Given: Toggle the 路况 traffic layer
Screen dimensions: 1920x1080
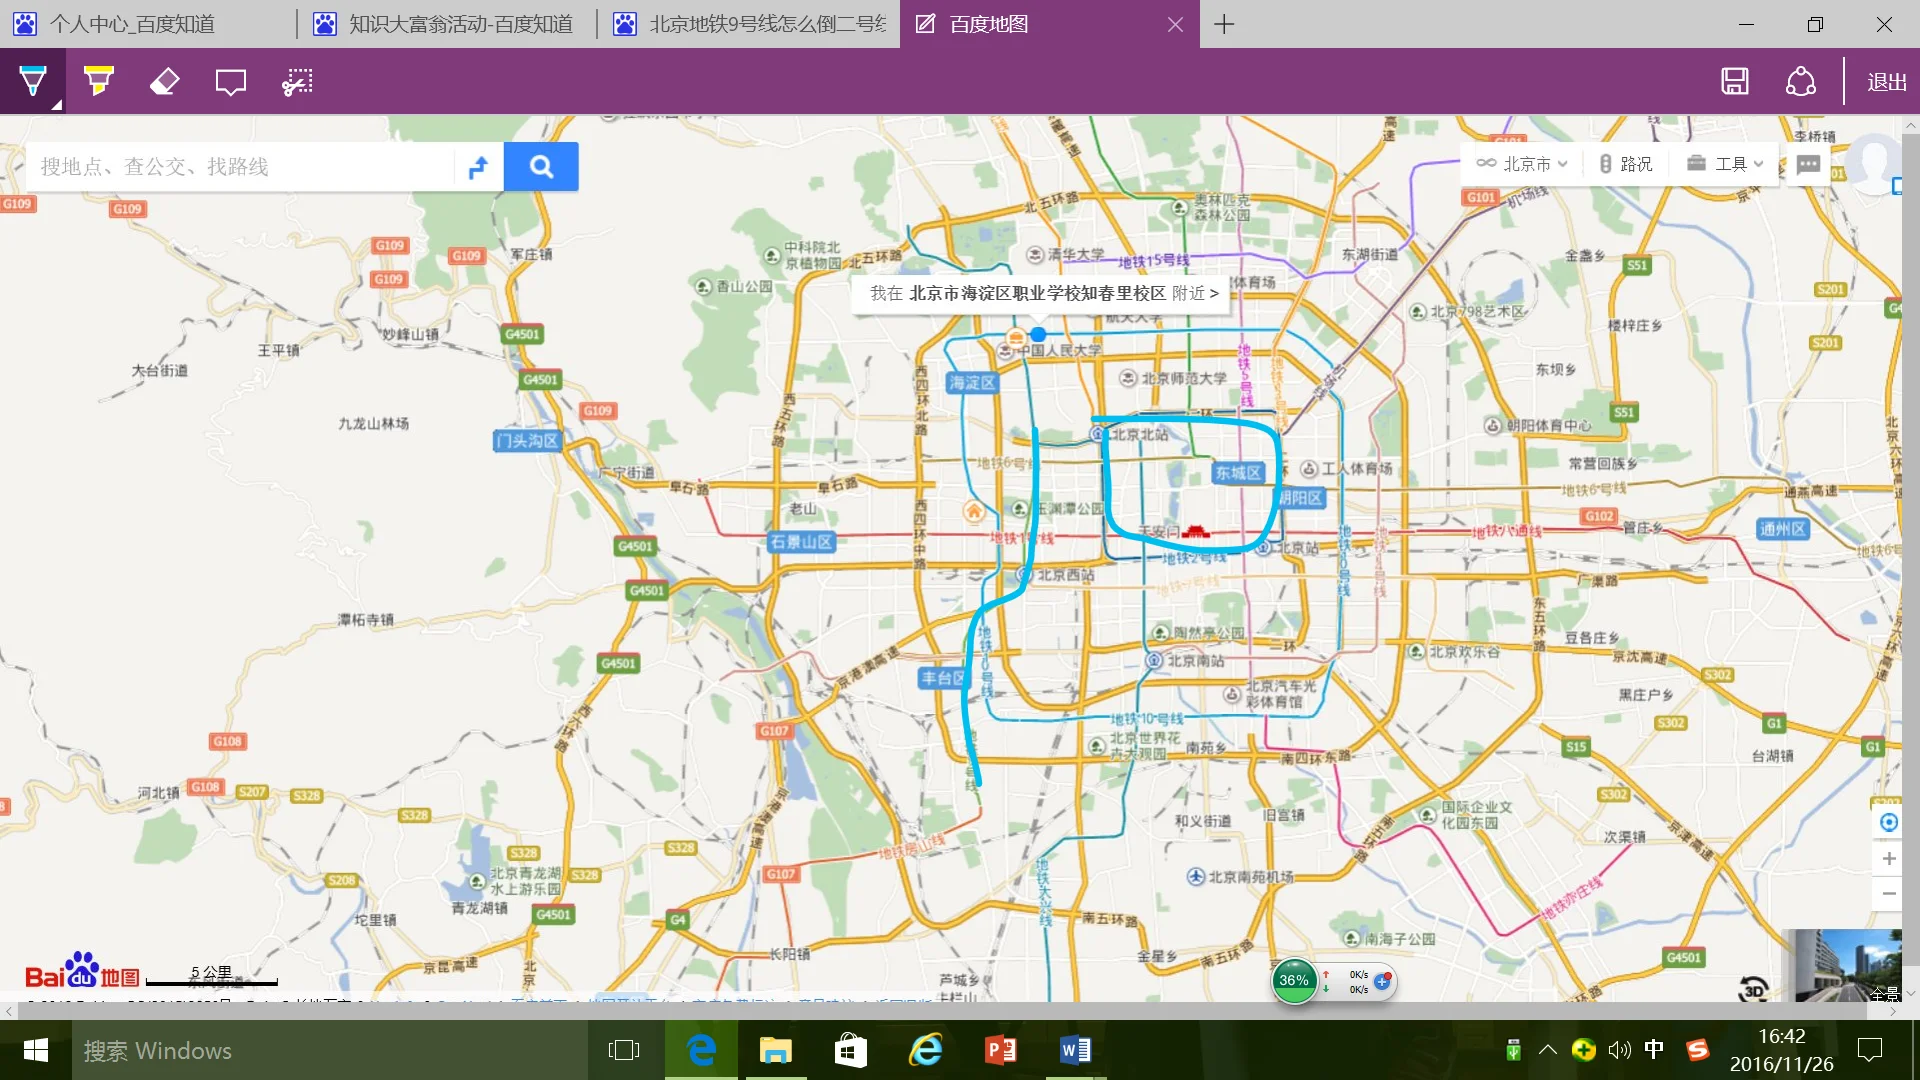Looking at the screenshot, I should tap(1626, 163).
